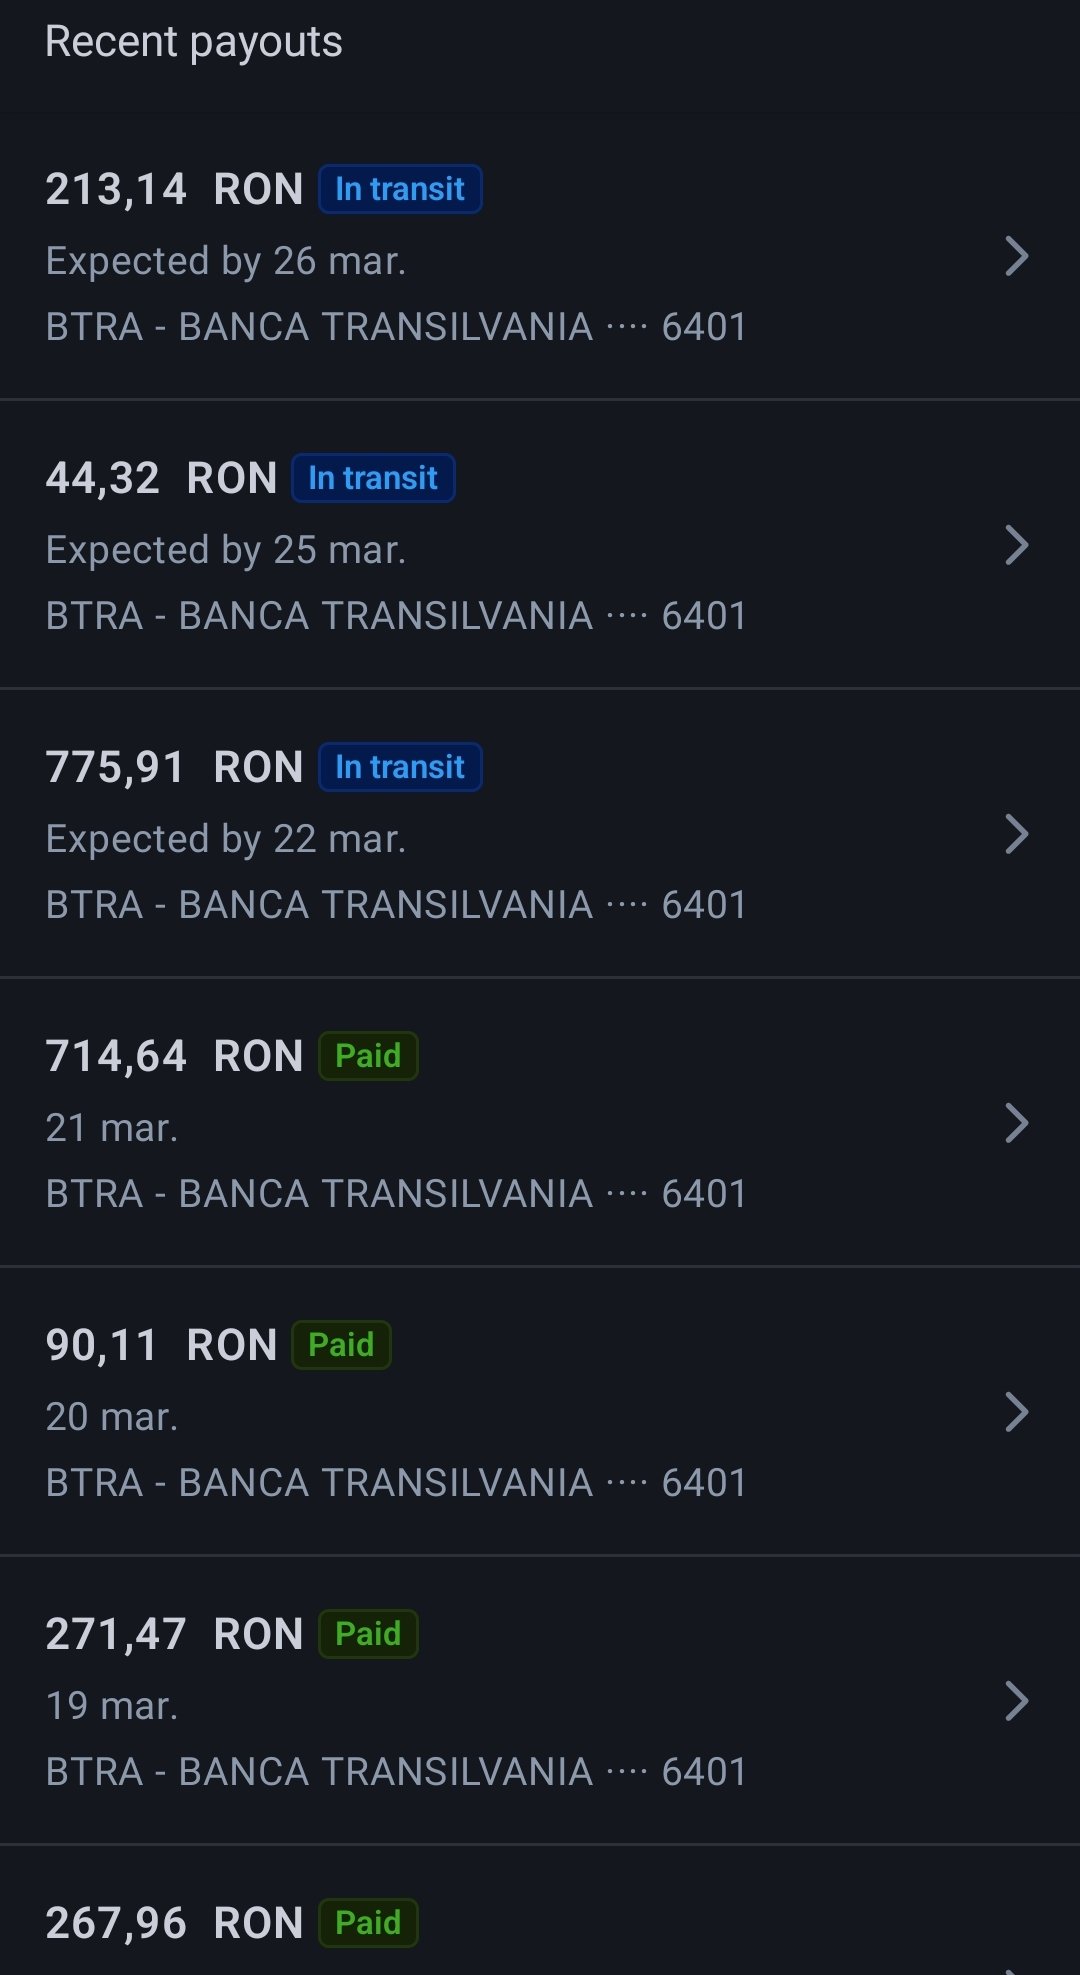This screenshot has width=1080, height=1975.
Task: Click the Recent payouts heading
Action: [194, 42]
